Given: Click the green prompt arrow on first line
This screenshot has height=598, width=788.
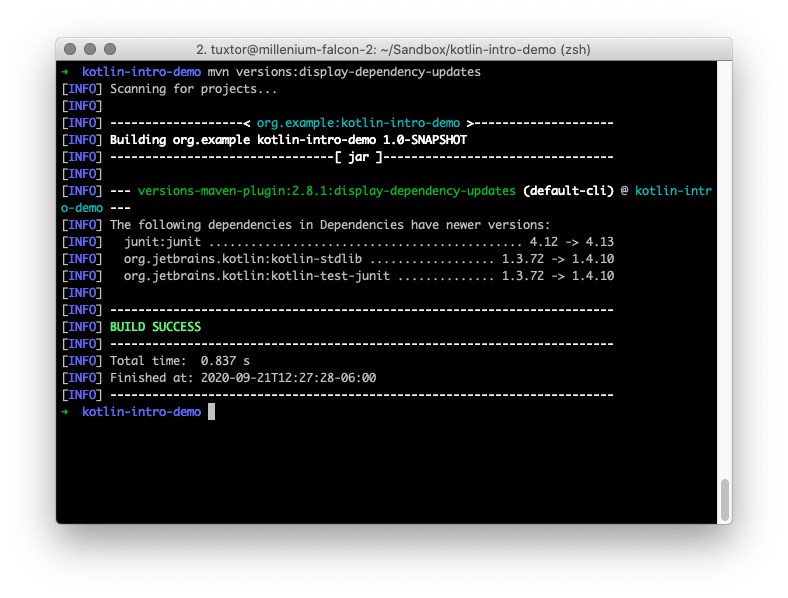Looking at the screenshot, I should click(65, 72).
